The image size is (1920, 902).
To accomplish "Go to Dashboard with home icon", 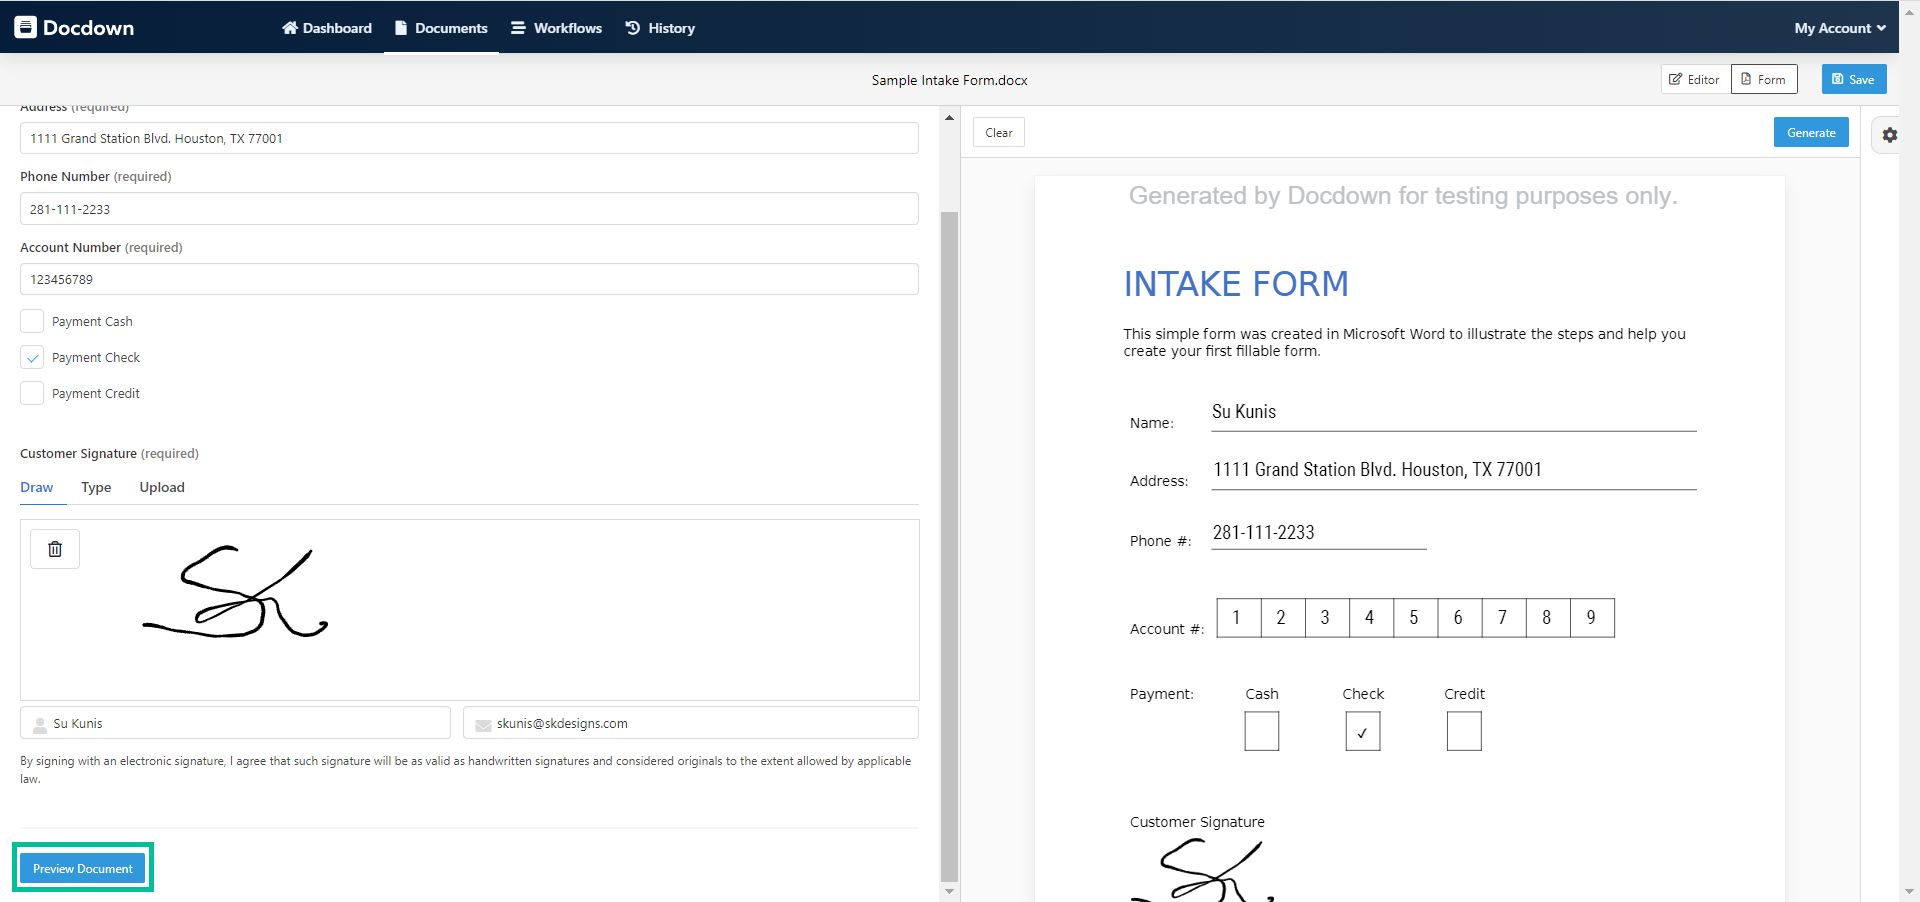I will click(x=327, y=28).
